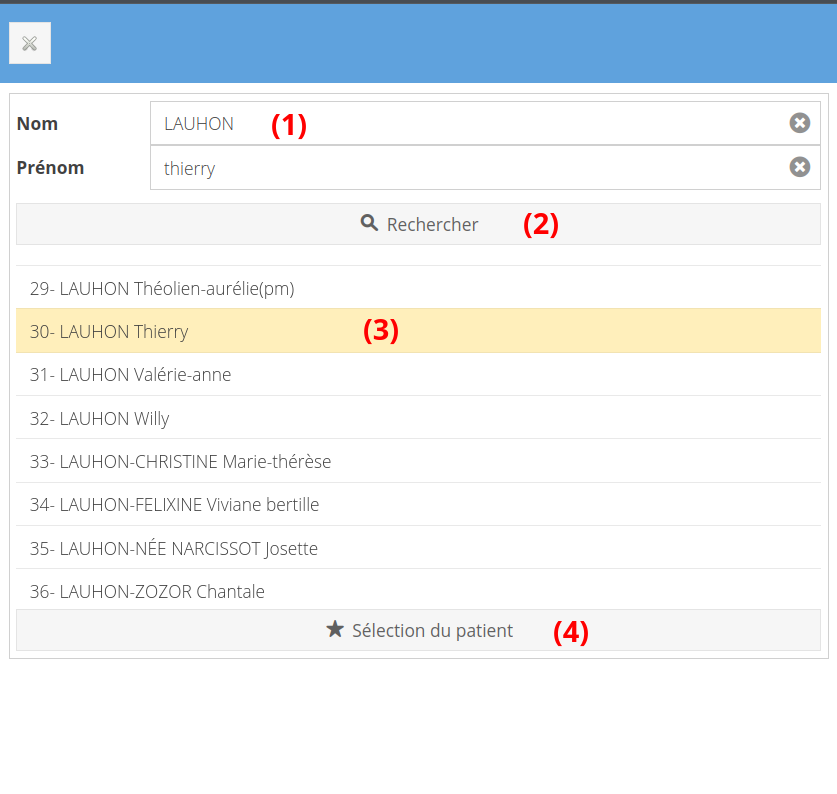837x794 pixels.
Task: Click the Nom field label
Action: click(x=38, y=124)
